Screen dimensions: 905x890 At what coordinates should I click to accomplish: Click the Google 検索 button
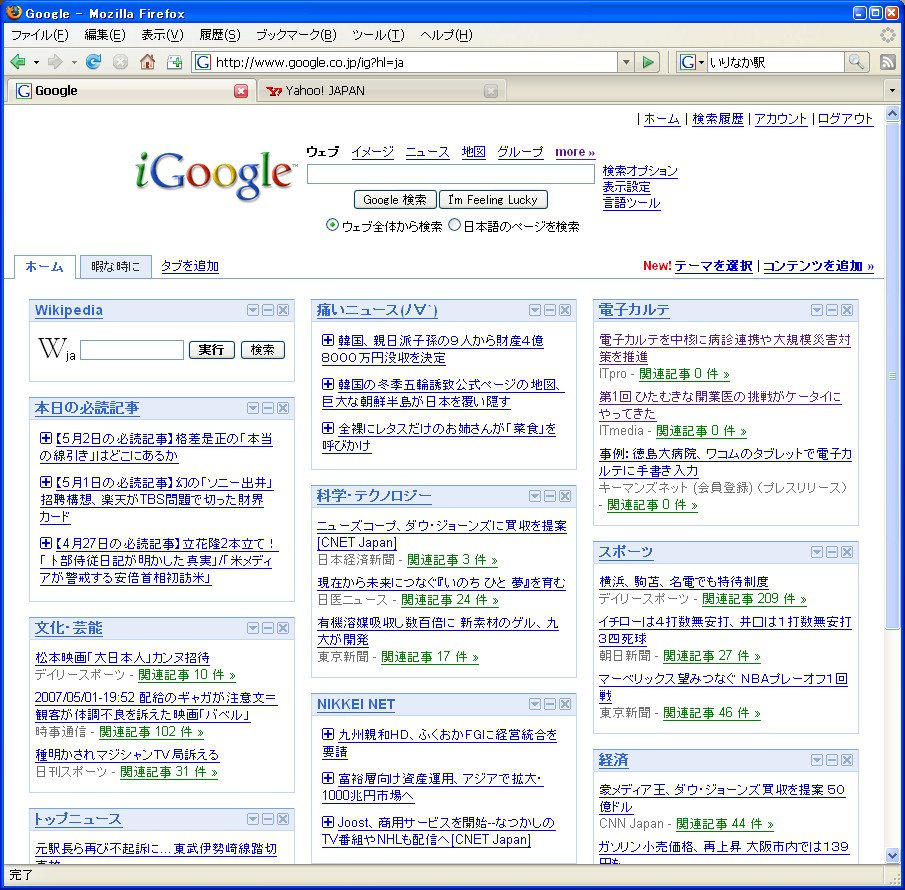[395, 200]
